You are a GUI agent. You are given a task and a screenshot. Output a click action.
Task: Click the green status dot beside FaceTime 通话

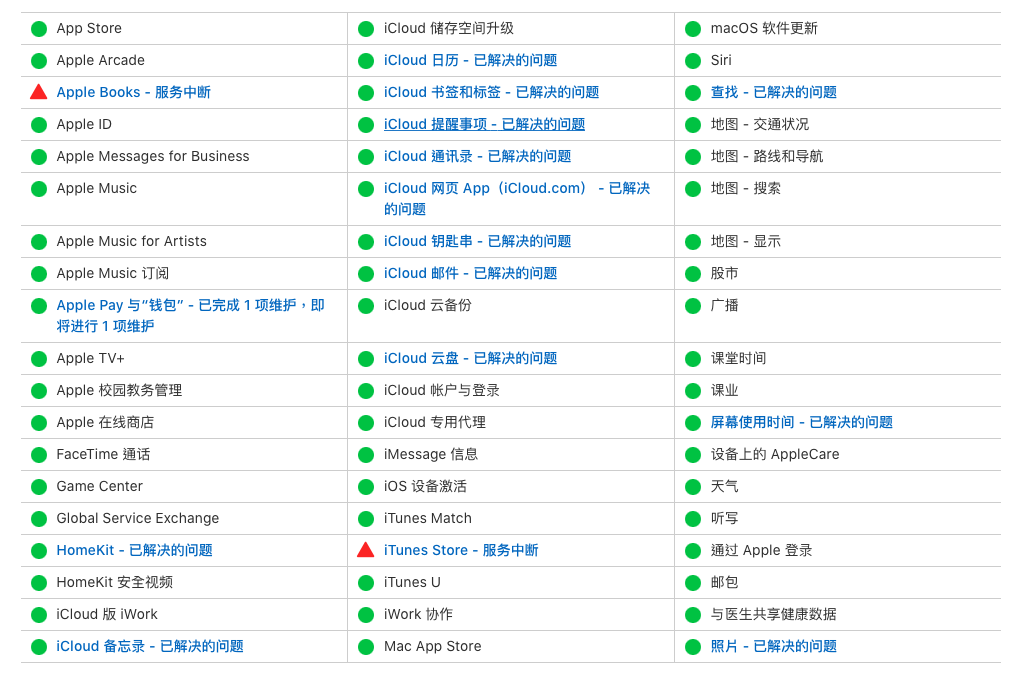click(x=39, y=455)
